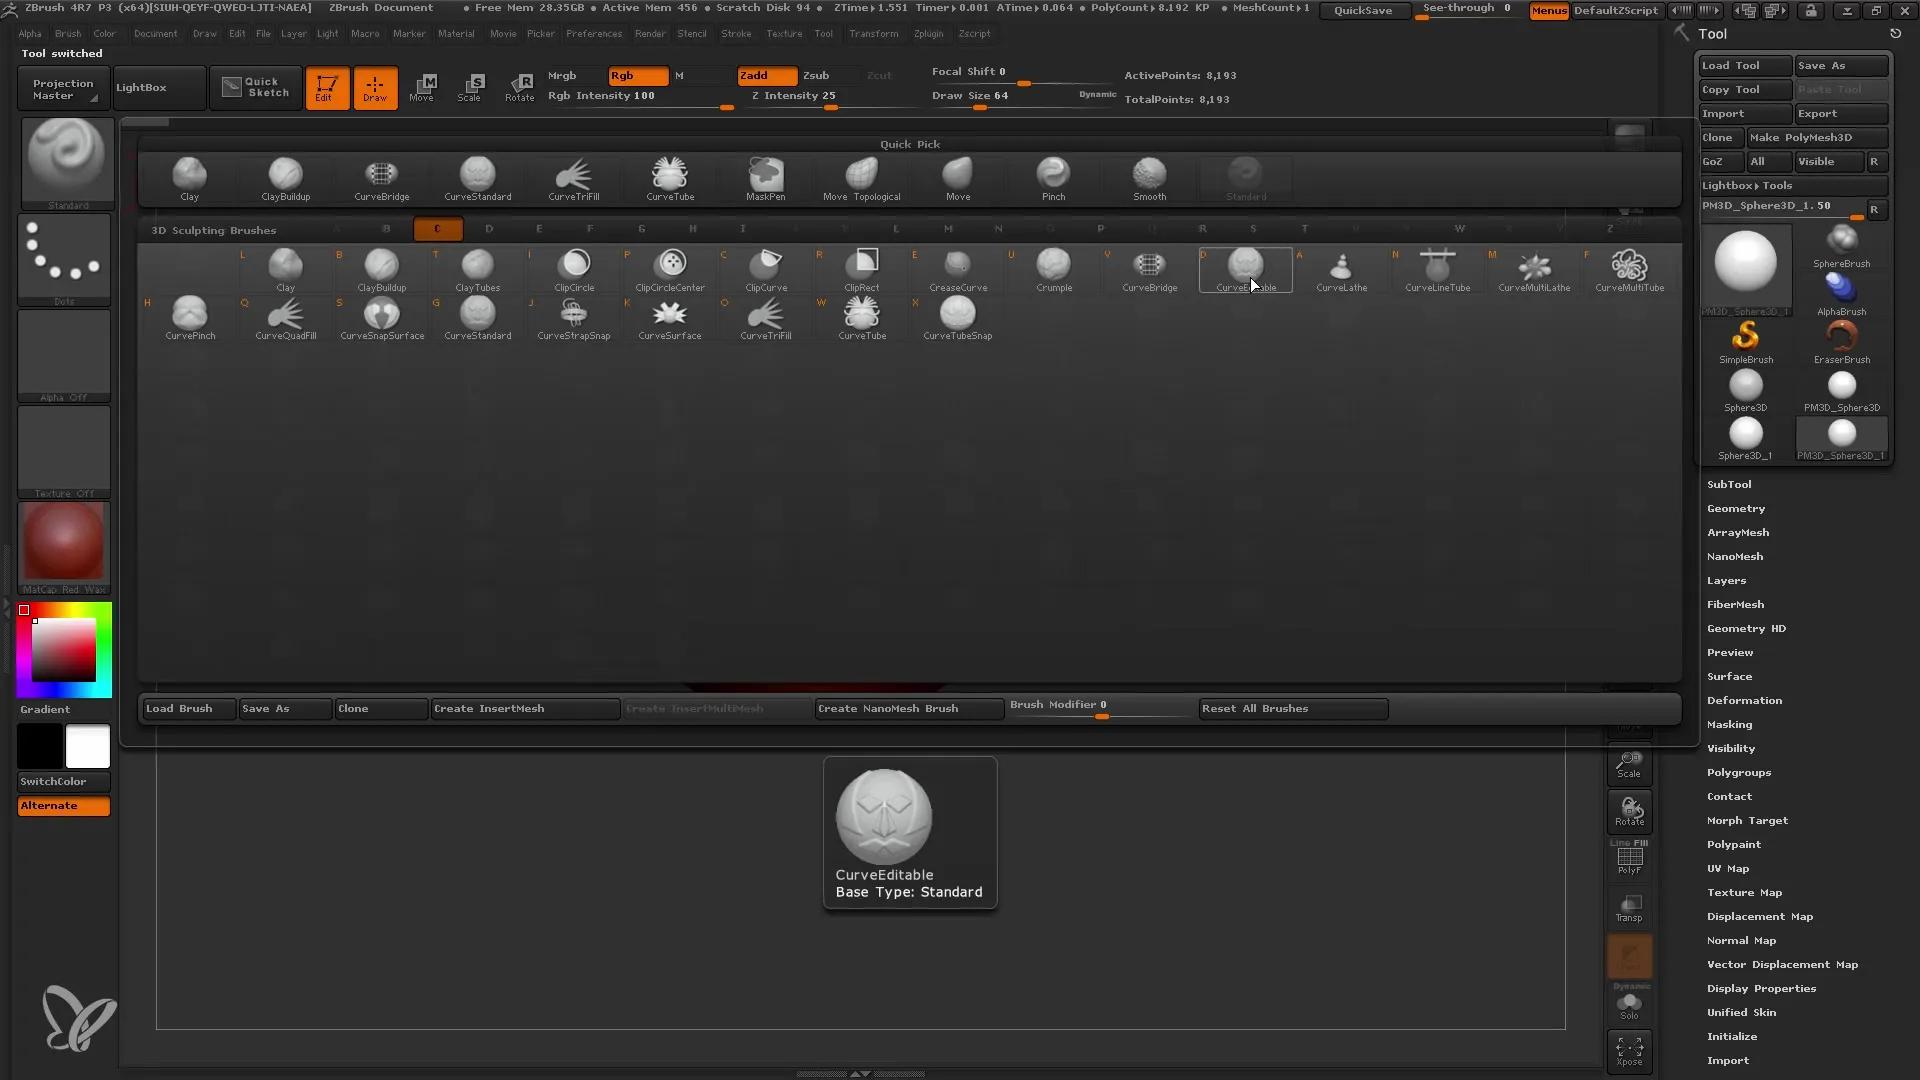Choose the CurveMultiTube brush
Screen dimensions: 1920x1080
[1630, 270]
